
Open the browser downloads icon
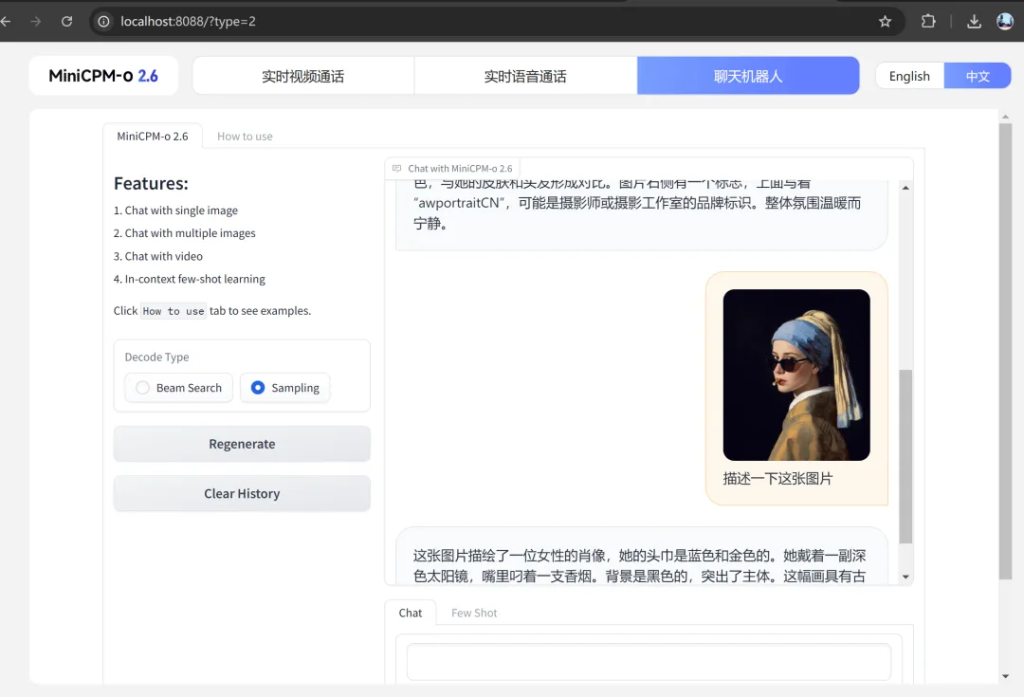point(974,22)
